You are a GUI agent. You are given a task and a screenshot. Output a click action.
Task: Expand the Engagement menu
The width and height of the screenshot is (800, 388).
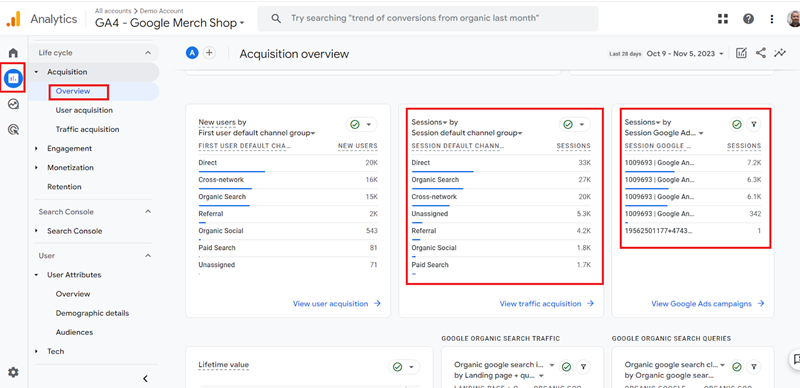[69, 149]
